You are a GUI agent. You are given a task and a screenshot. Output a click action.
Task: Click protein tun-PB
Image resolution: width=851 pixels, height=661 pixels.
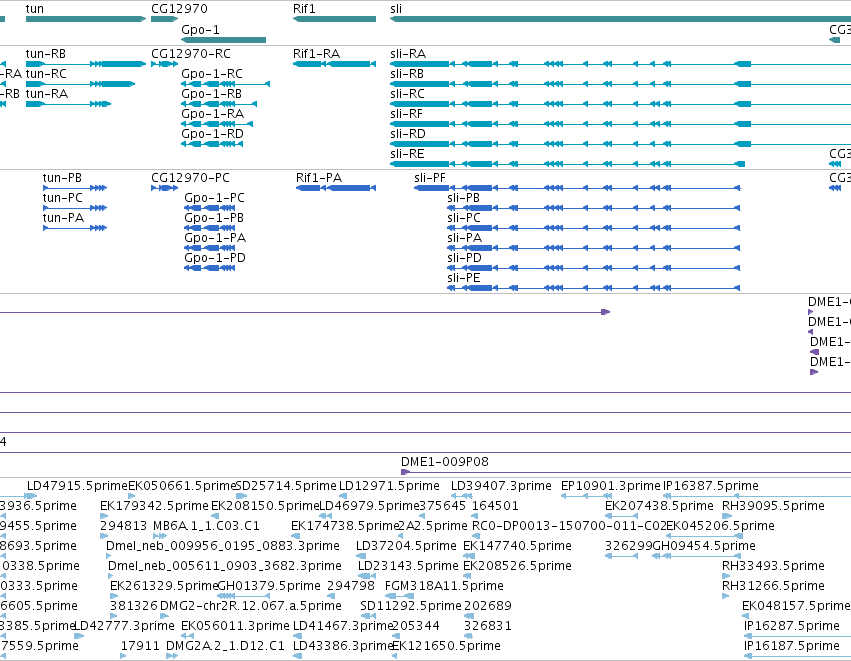coord(75,188)
